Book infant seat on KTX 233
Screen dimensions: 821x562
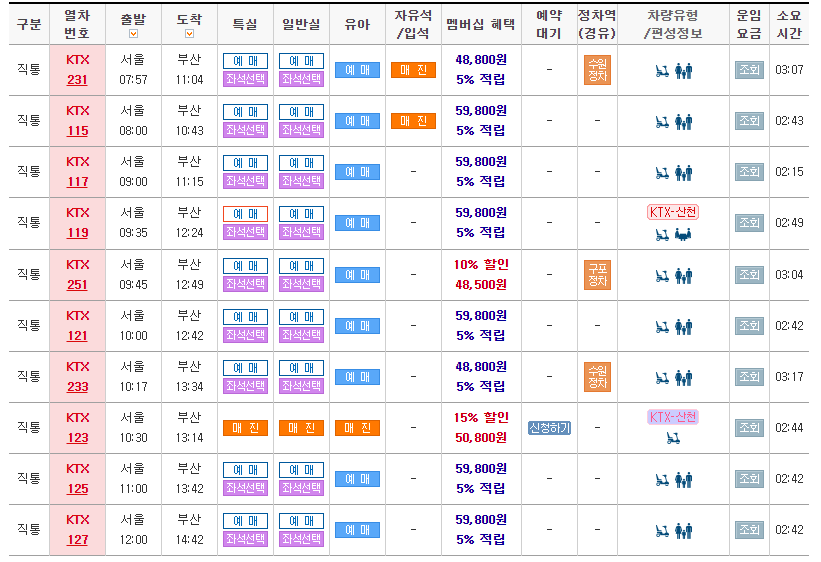click(358, 377)
